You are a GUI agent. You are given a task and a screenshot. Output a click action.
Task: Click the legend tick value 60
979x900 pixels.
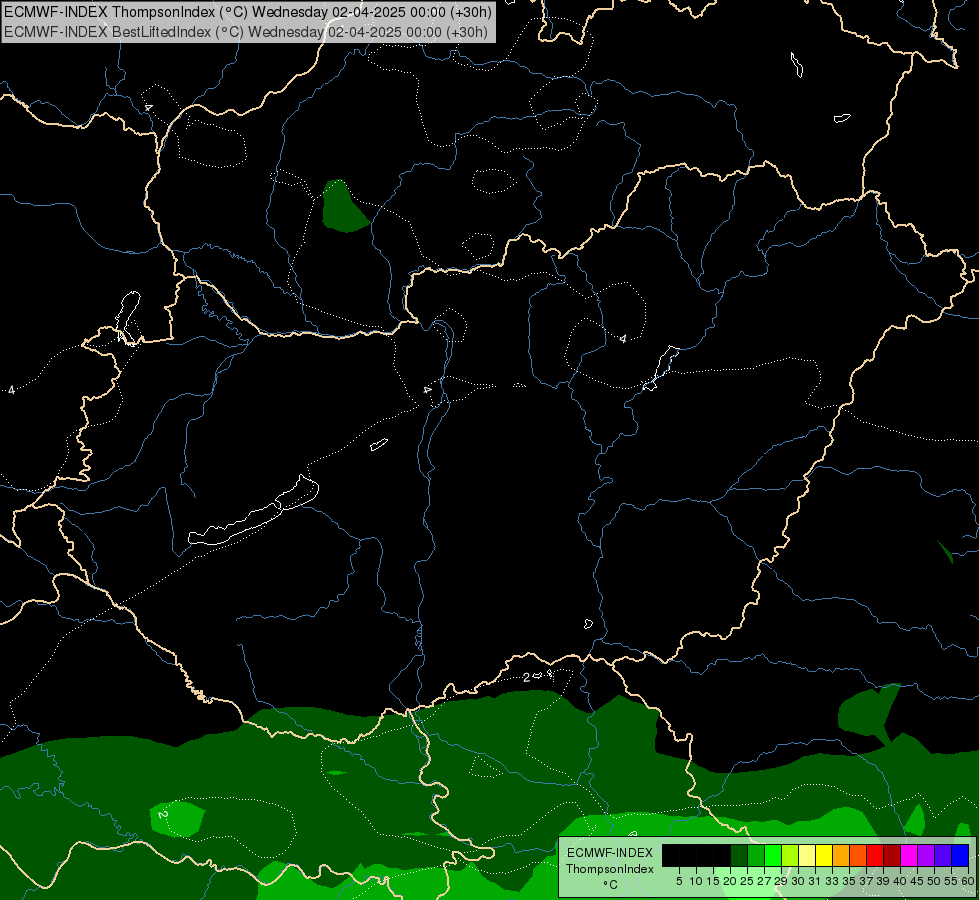click(x=968, y=881)
